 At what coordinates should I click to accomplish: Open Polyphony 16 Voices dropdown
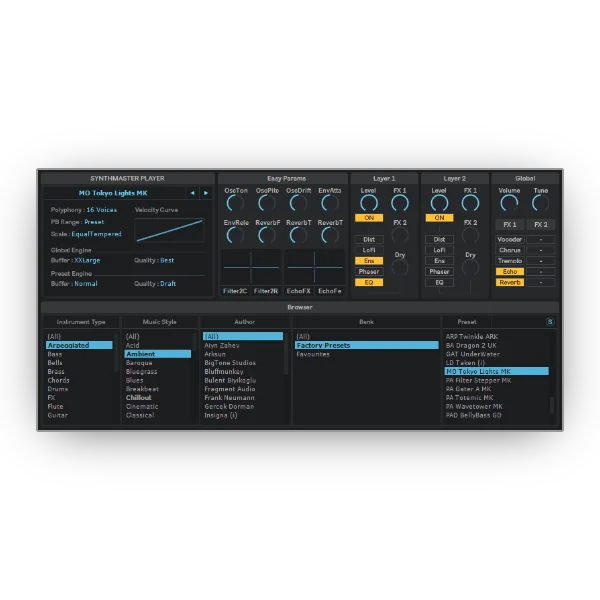pyautogui.click(x=102, y=210)
